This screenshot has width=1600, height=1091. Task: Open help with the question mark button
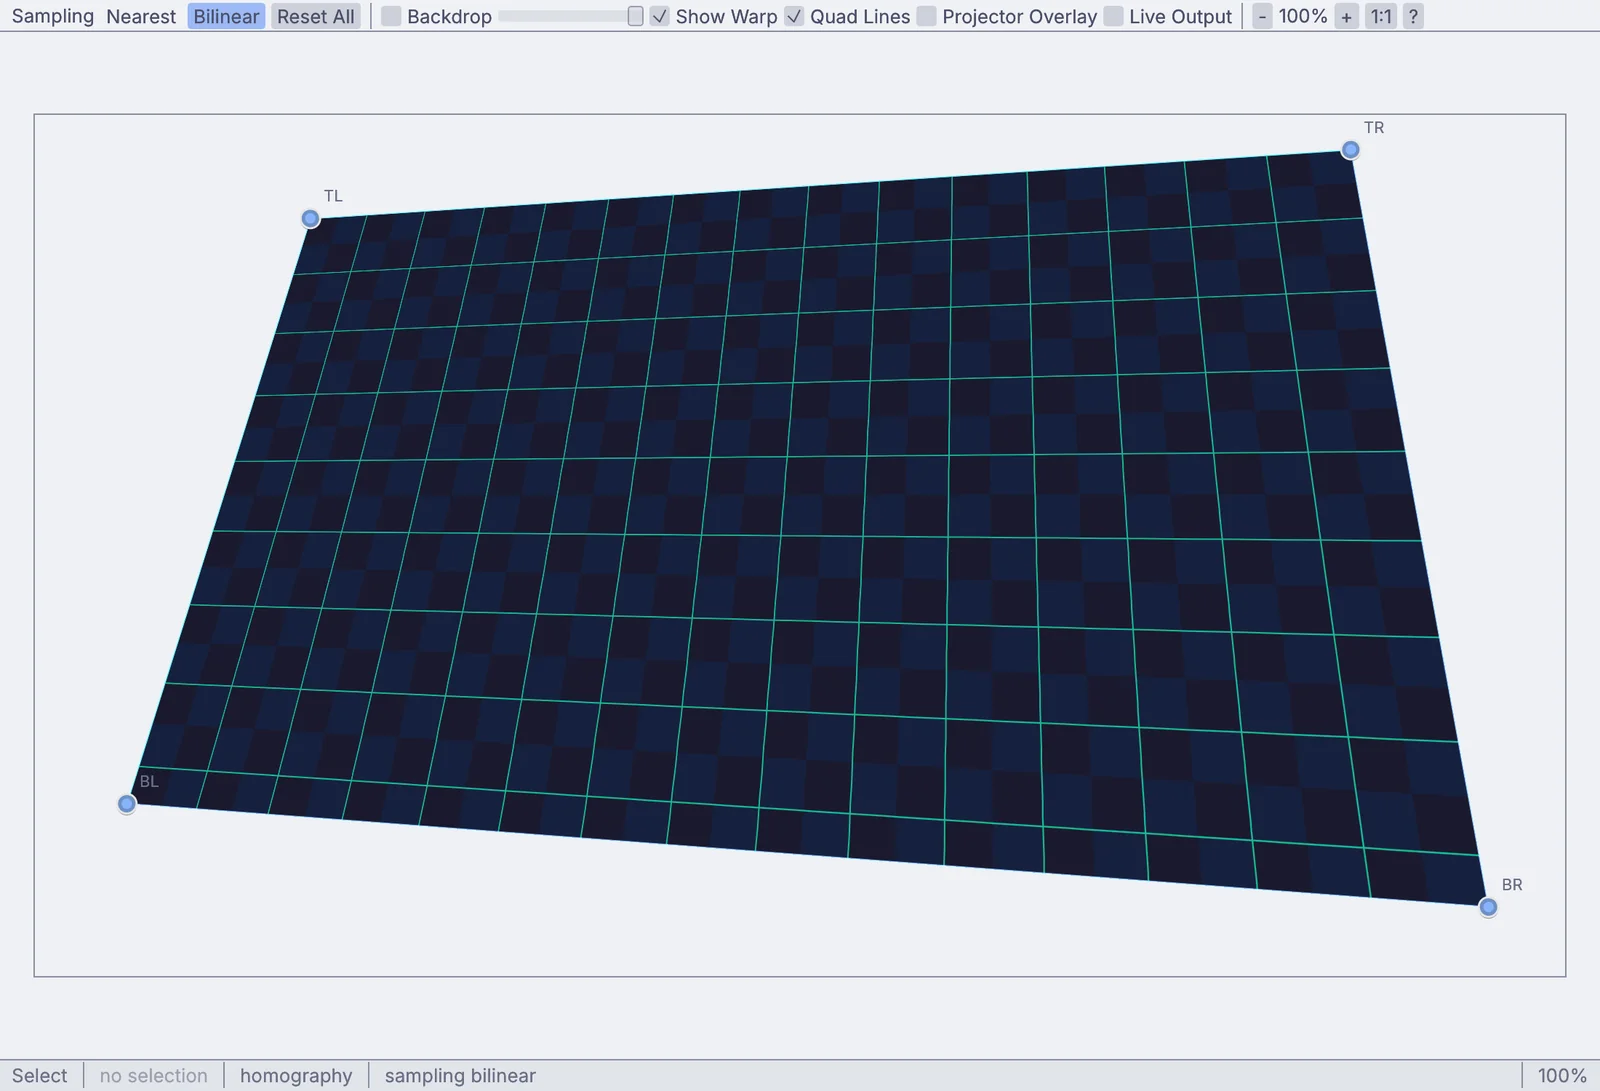[1413, 16]
